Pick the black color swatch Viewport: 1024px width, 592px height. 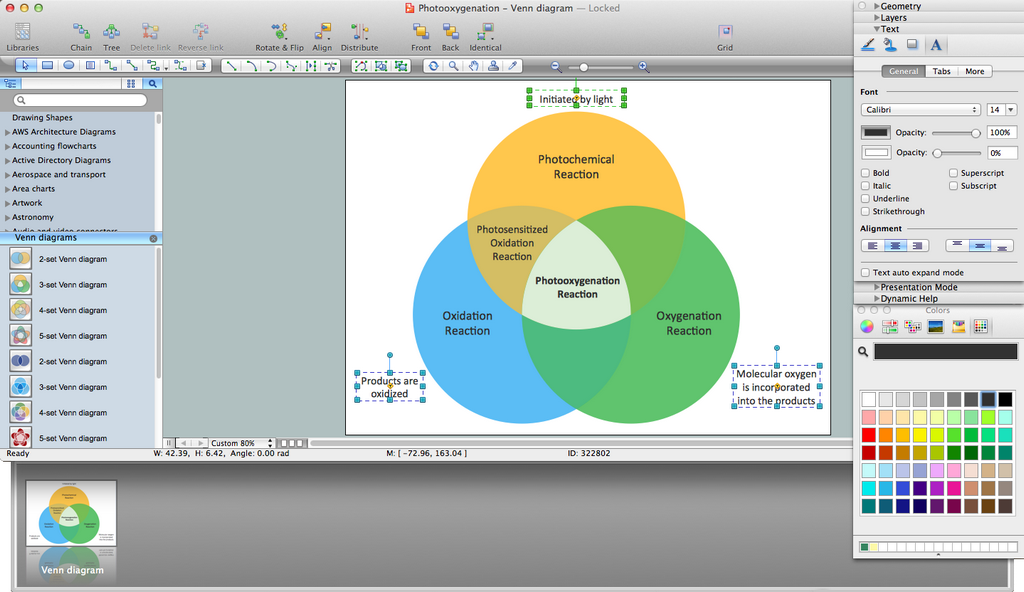pos(1005,399)
